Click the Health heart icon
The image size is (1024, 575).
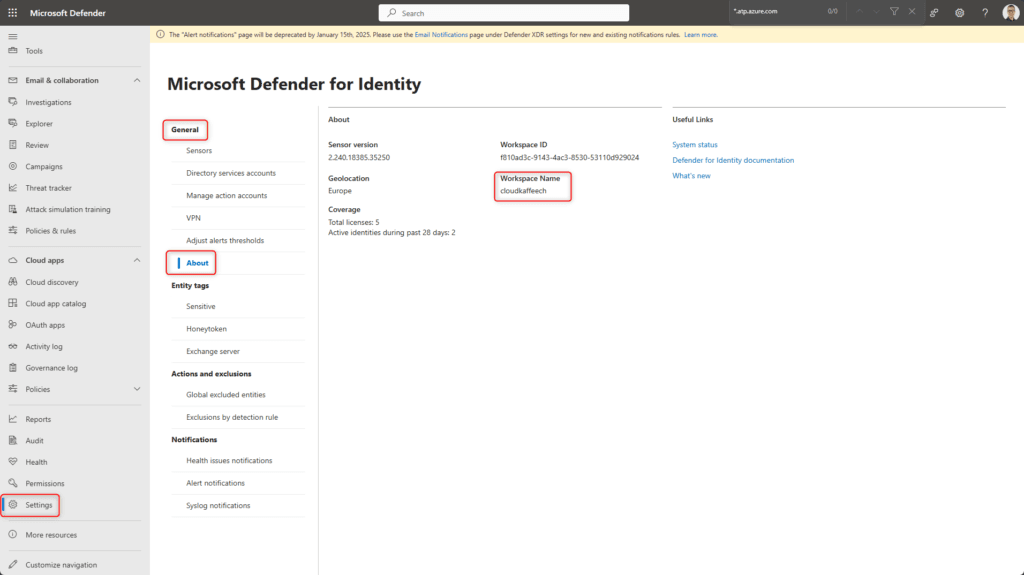point(13,461)
